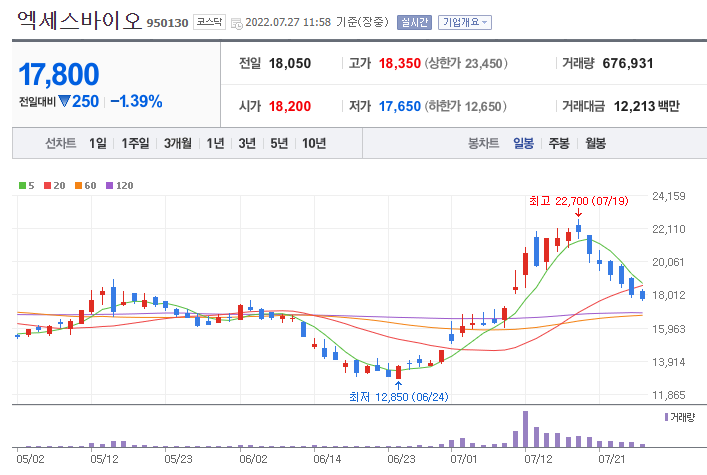Screen dimensions: 707x475
Task: Click the 최고 22,700 (07/19) high marker
Action: [x=578, y=201]
